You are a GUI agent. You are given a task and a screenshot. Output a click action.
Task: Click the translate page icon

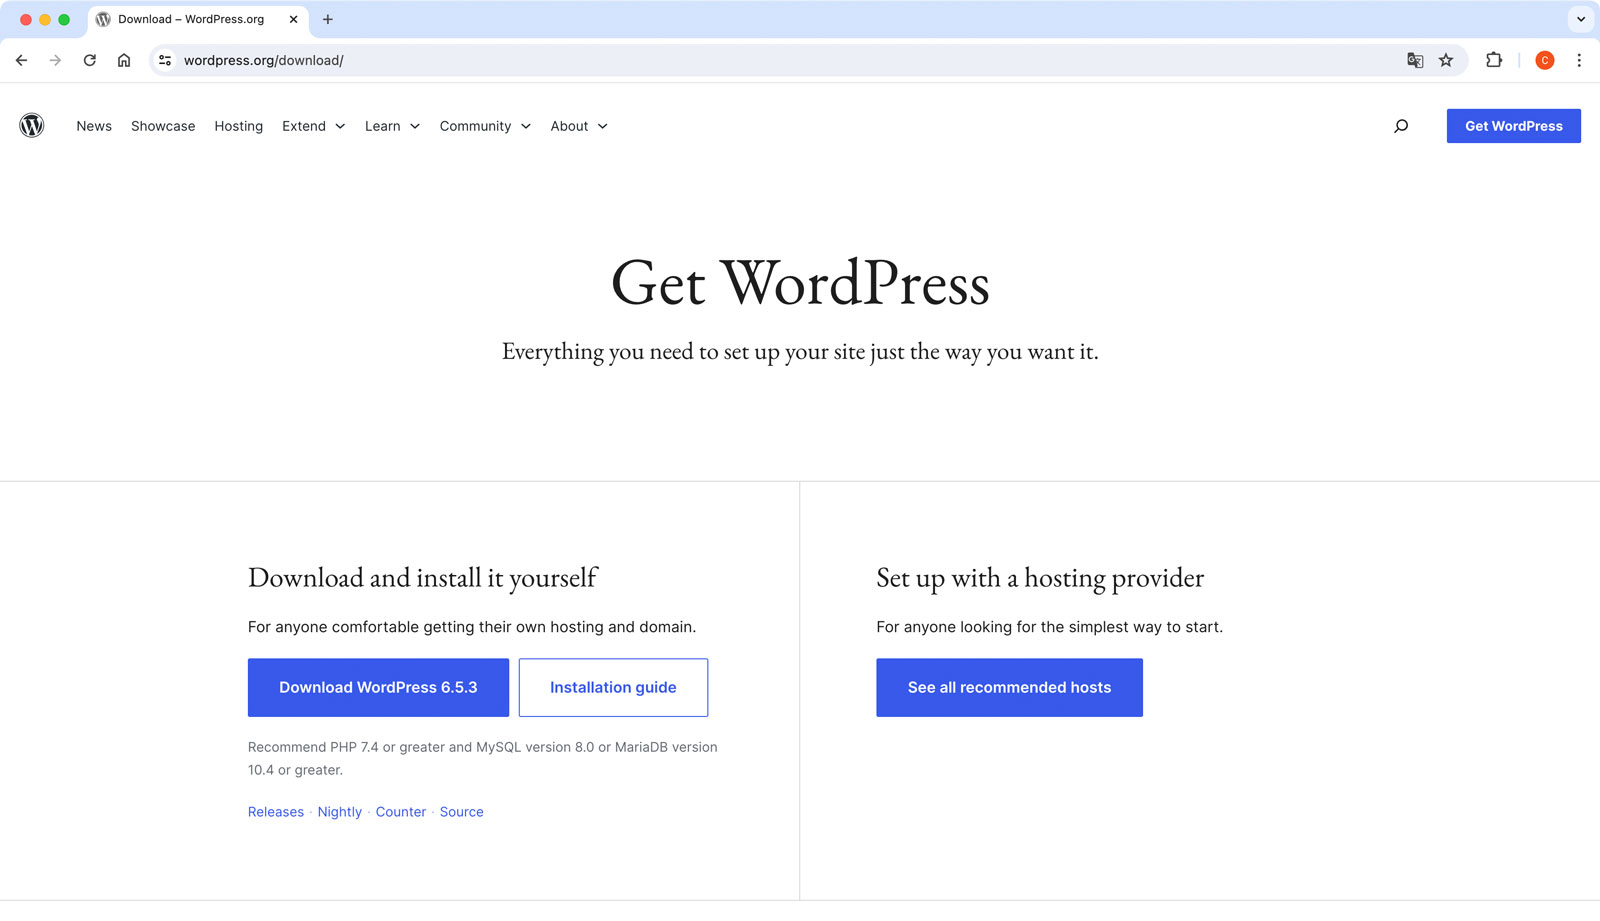point(1415,60)
